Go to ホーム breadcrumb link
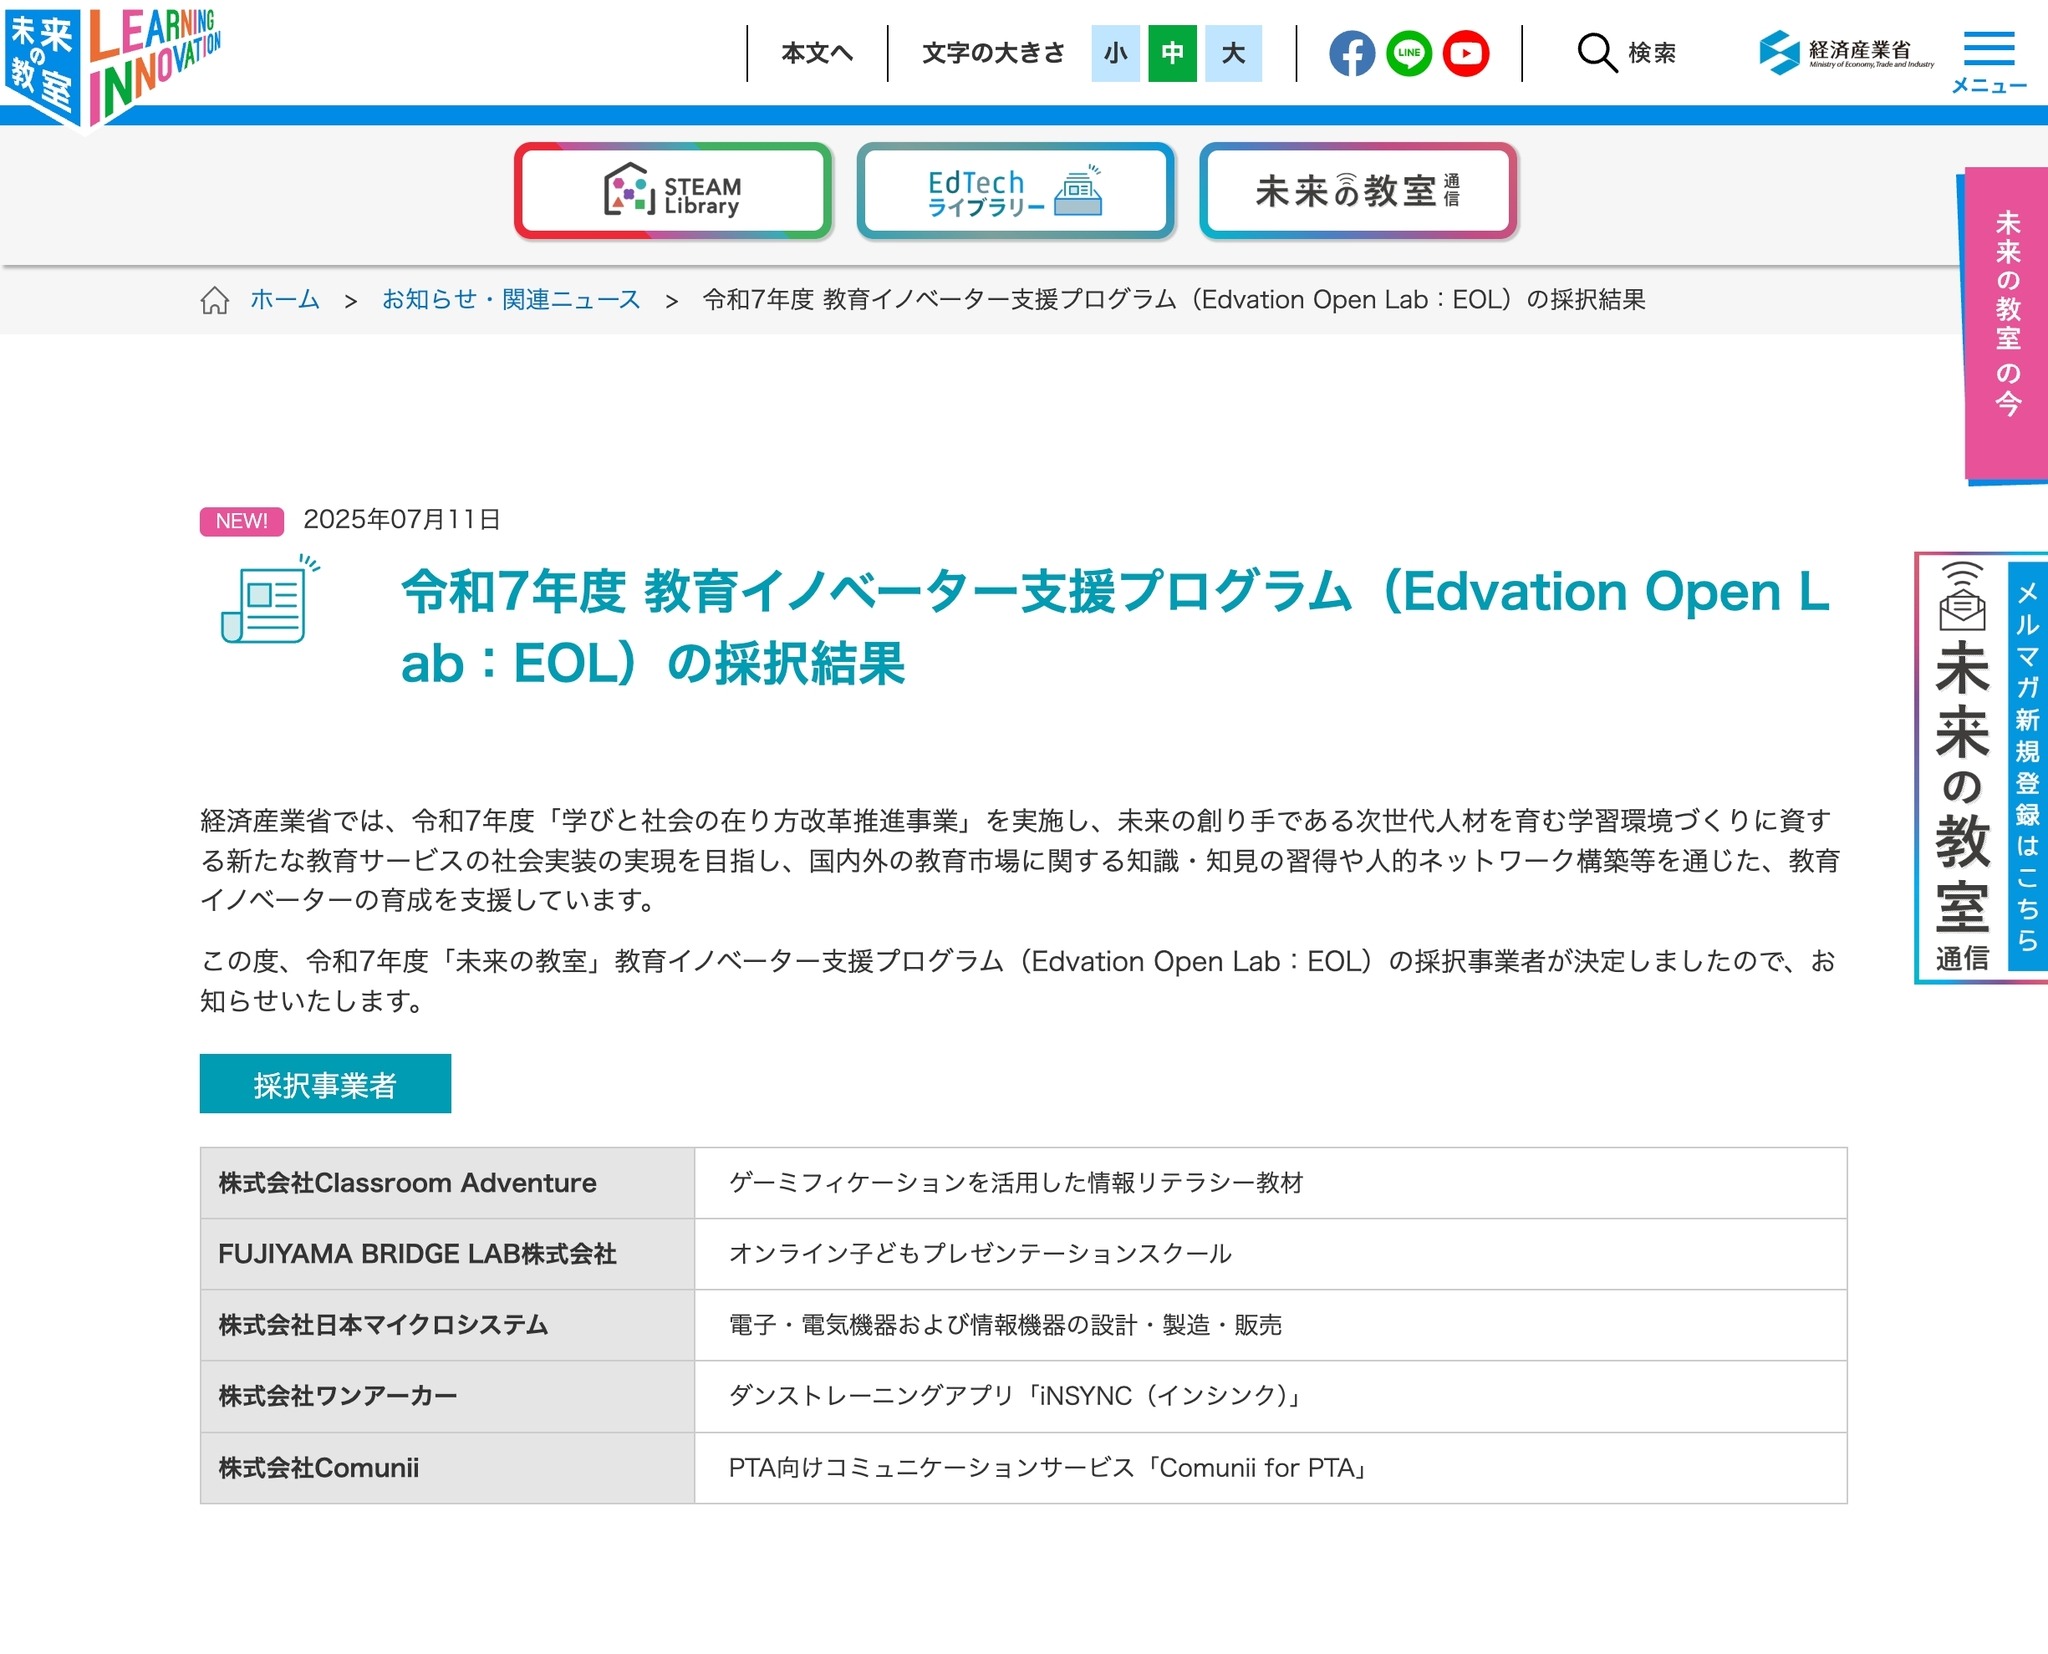 [285, 299]
